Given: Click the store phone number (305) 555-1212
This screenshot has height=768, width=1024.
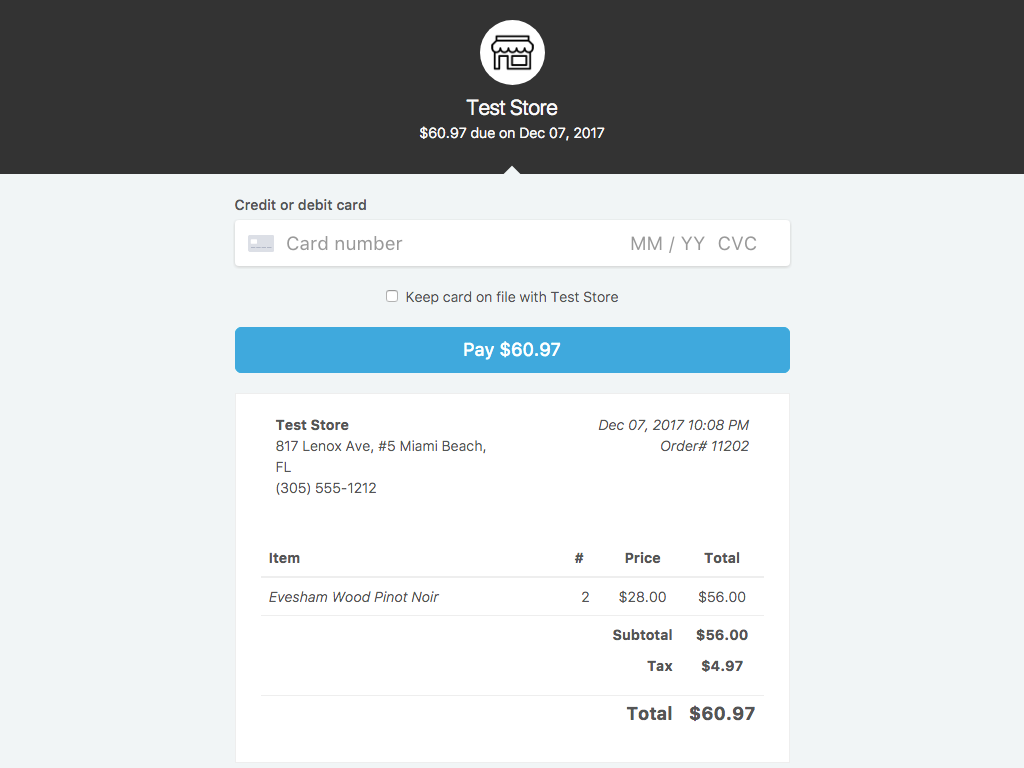Looking at the screenshot, I should [326, 489].
